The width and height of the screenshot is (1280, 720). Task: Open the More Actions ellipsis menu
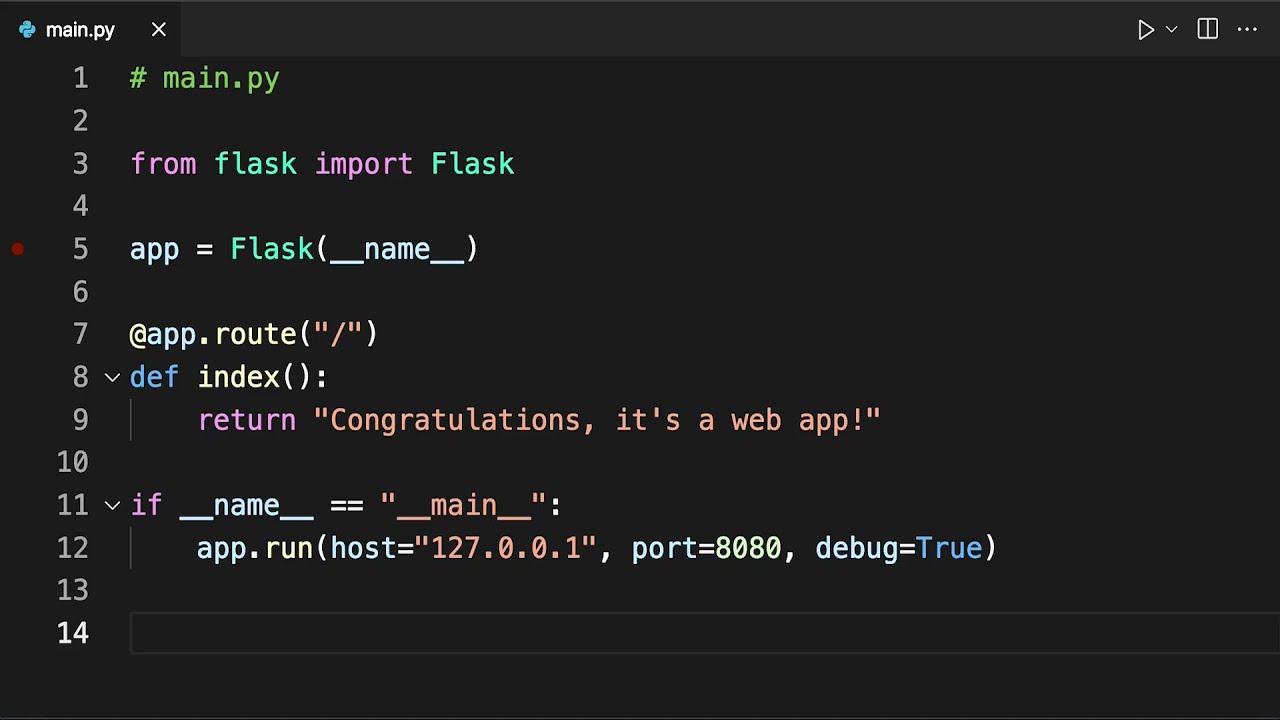point(1247,30)
